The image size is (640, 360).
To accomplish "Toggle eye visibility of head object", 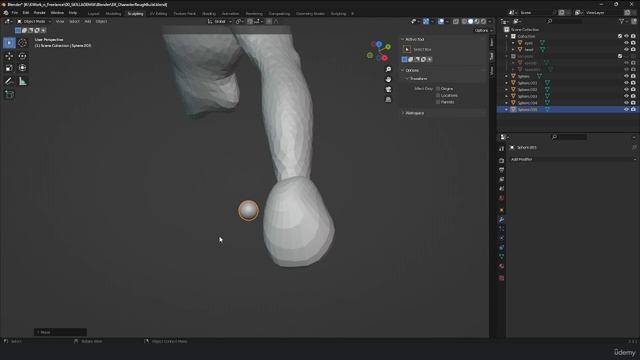I will click(627, 49).
